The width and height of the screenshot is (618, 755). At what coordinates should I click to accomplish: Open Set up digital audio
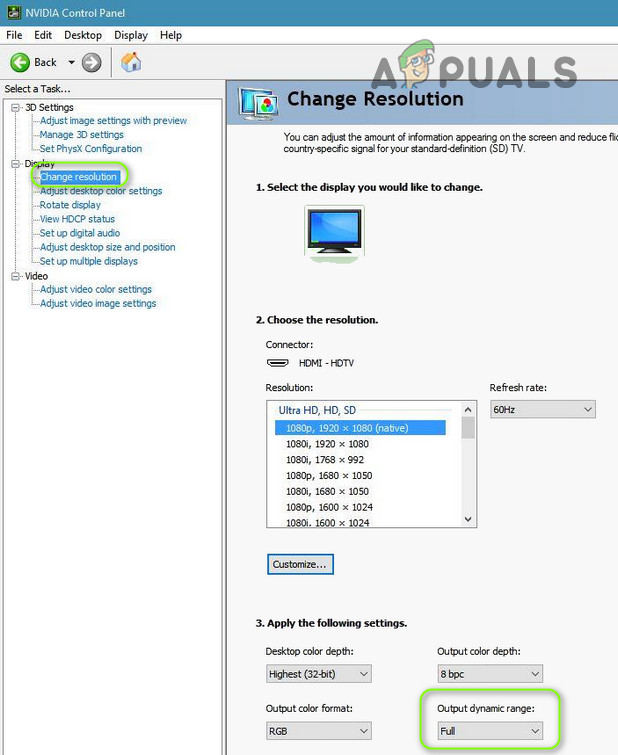[80, 233]
